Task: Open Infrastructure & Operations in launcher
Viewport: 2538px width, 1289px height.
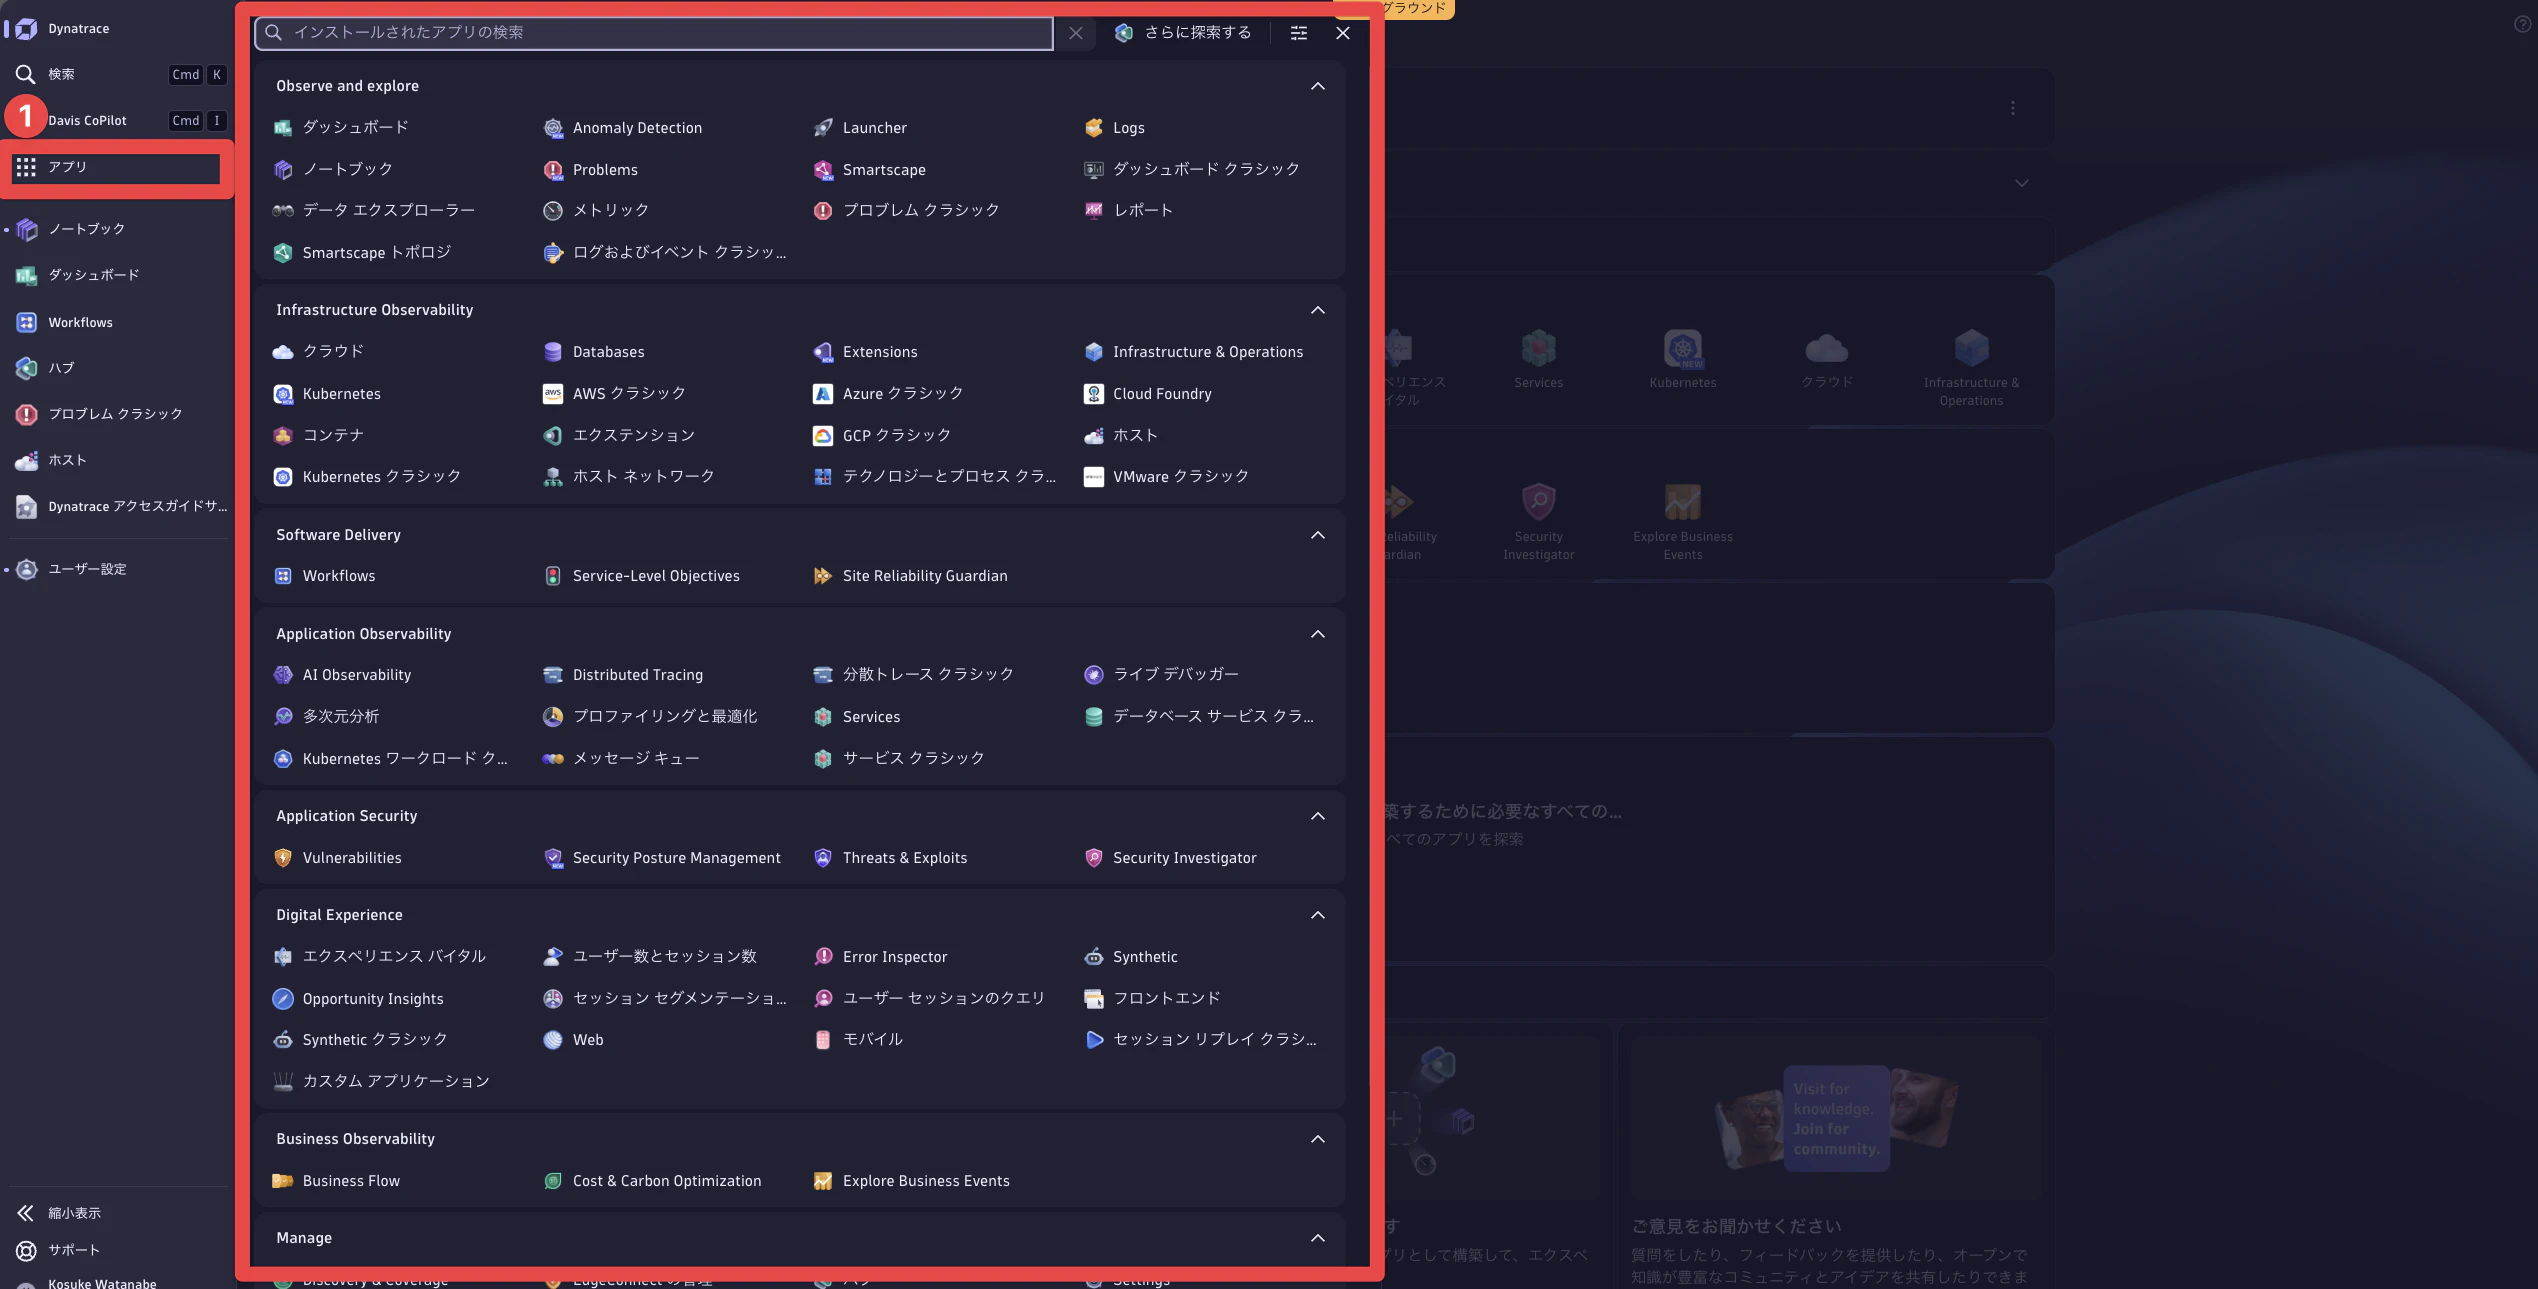Action: click(x=1194, y=352)
